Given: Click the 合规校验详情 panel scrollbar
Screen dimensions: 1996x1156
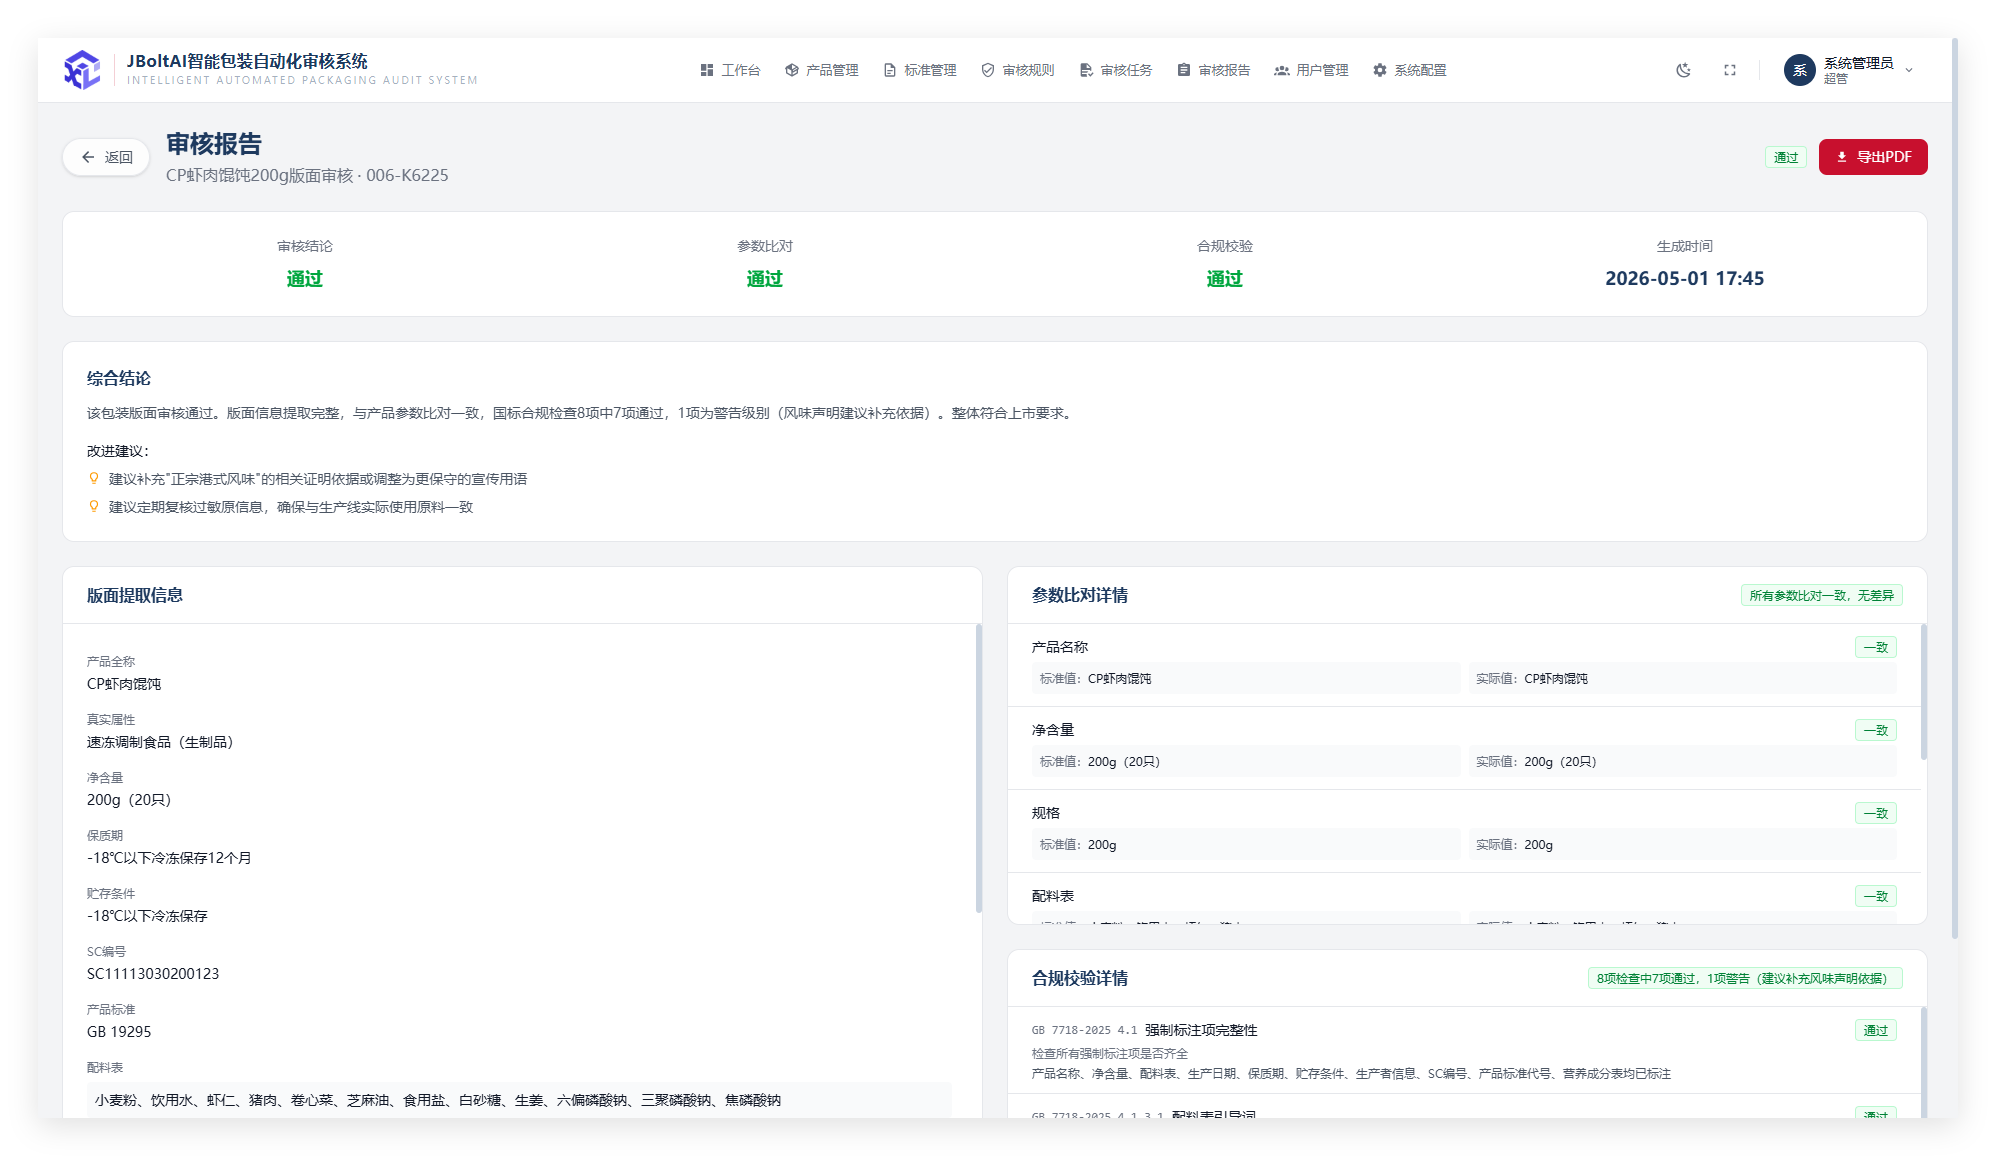Looking at the screenshot, I should point(1923,1062).
